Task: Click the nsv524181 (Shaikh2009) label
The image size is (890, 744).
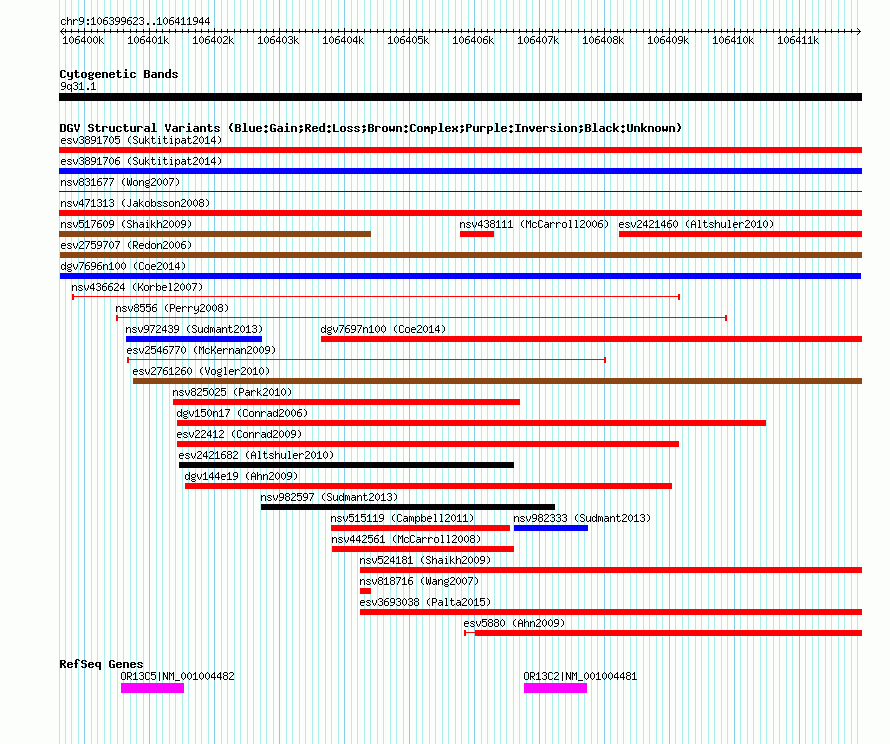Action: click(425, 560)
